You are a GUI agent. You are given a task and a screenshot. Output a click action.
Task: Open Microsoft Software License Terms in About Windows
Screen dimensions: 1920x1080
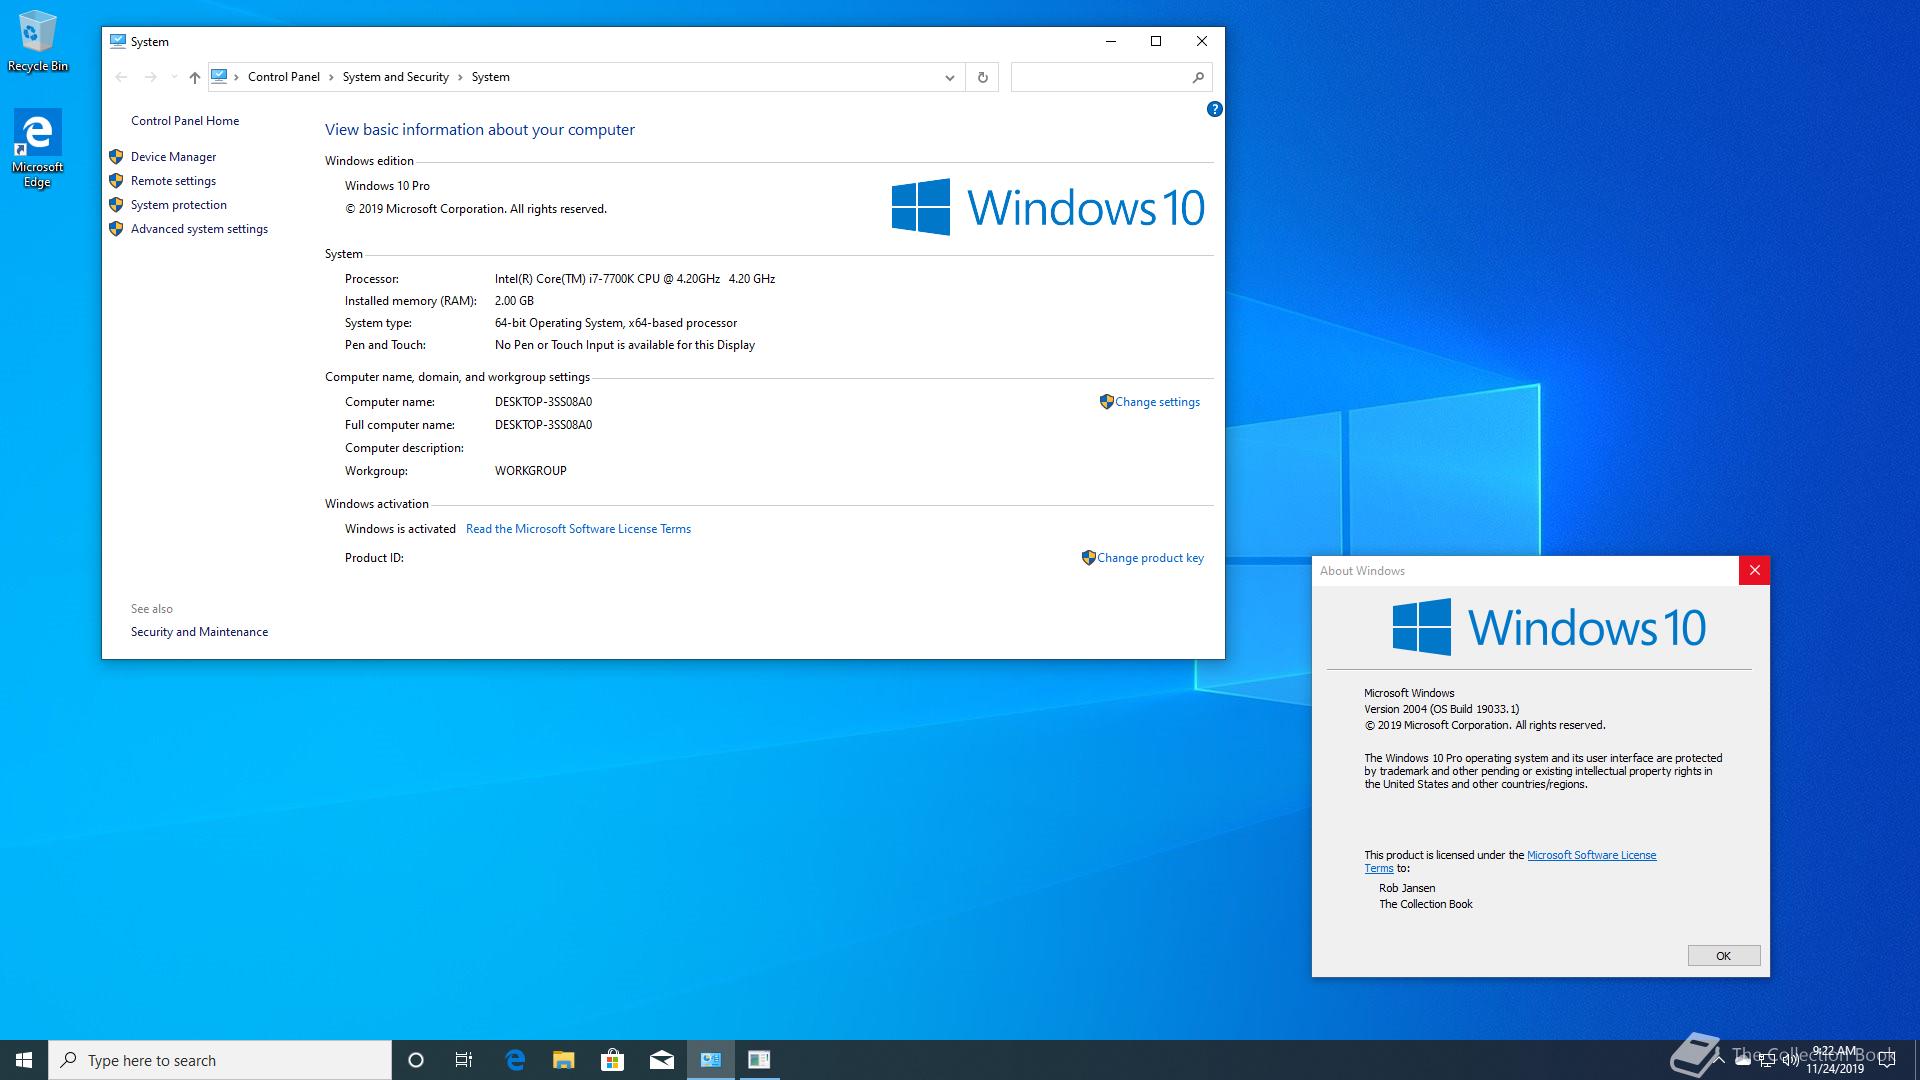(1591, 855)
